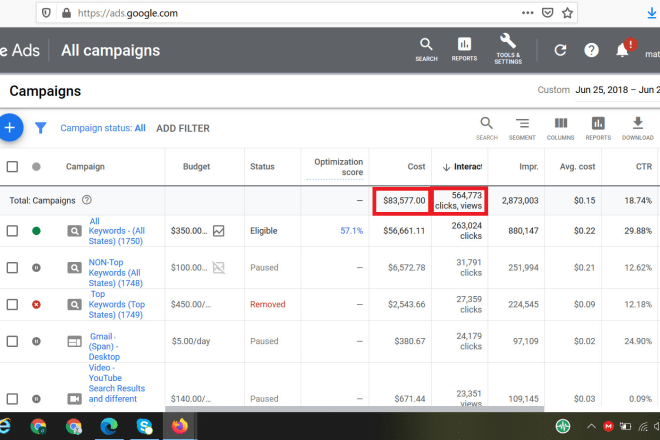Bookmark this page with the star

click(567, 13)
